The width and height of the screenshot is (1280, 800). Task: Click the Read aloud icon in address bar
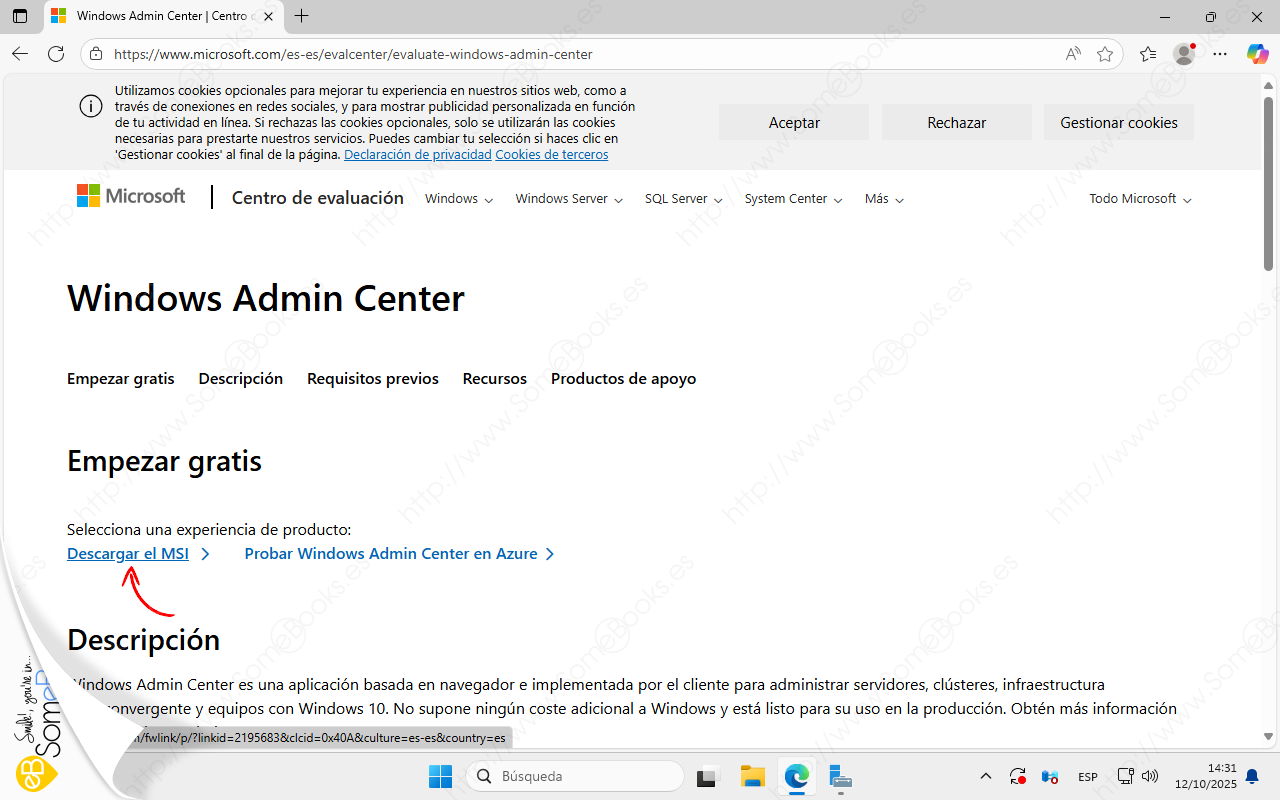(1073, 54)
